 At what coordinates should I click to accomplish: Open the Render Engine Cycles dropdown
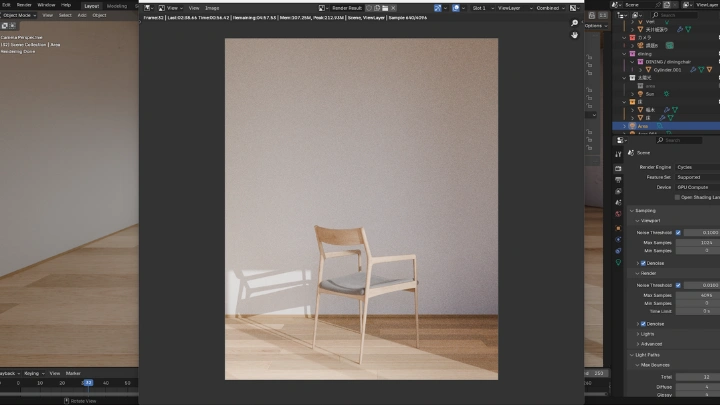[697, 167]
